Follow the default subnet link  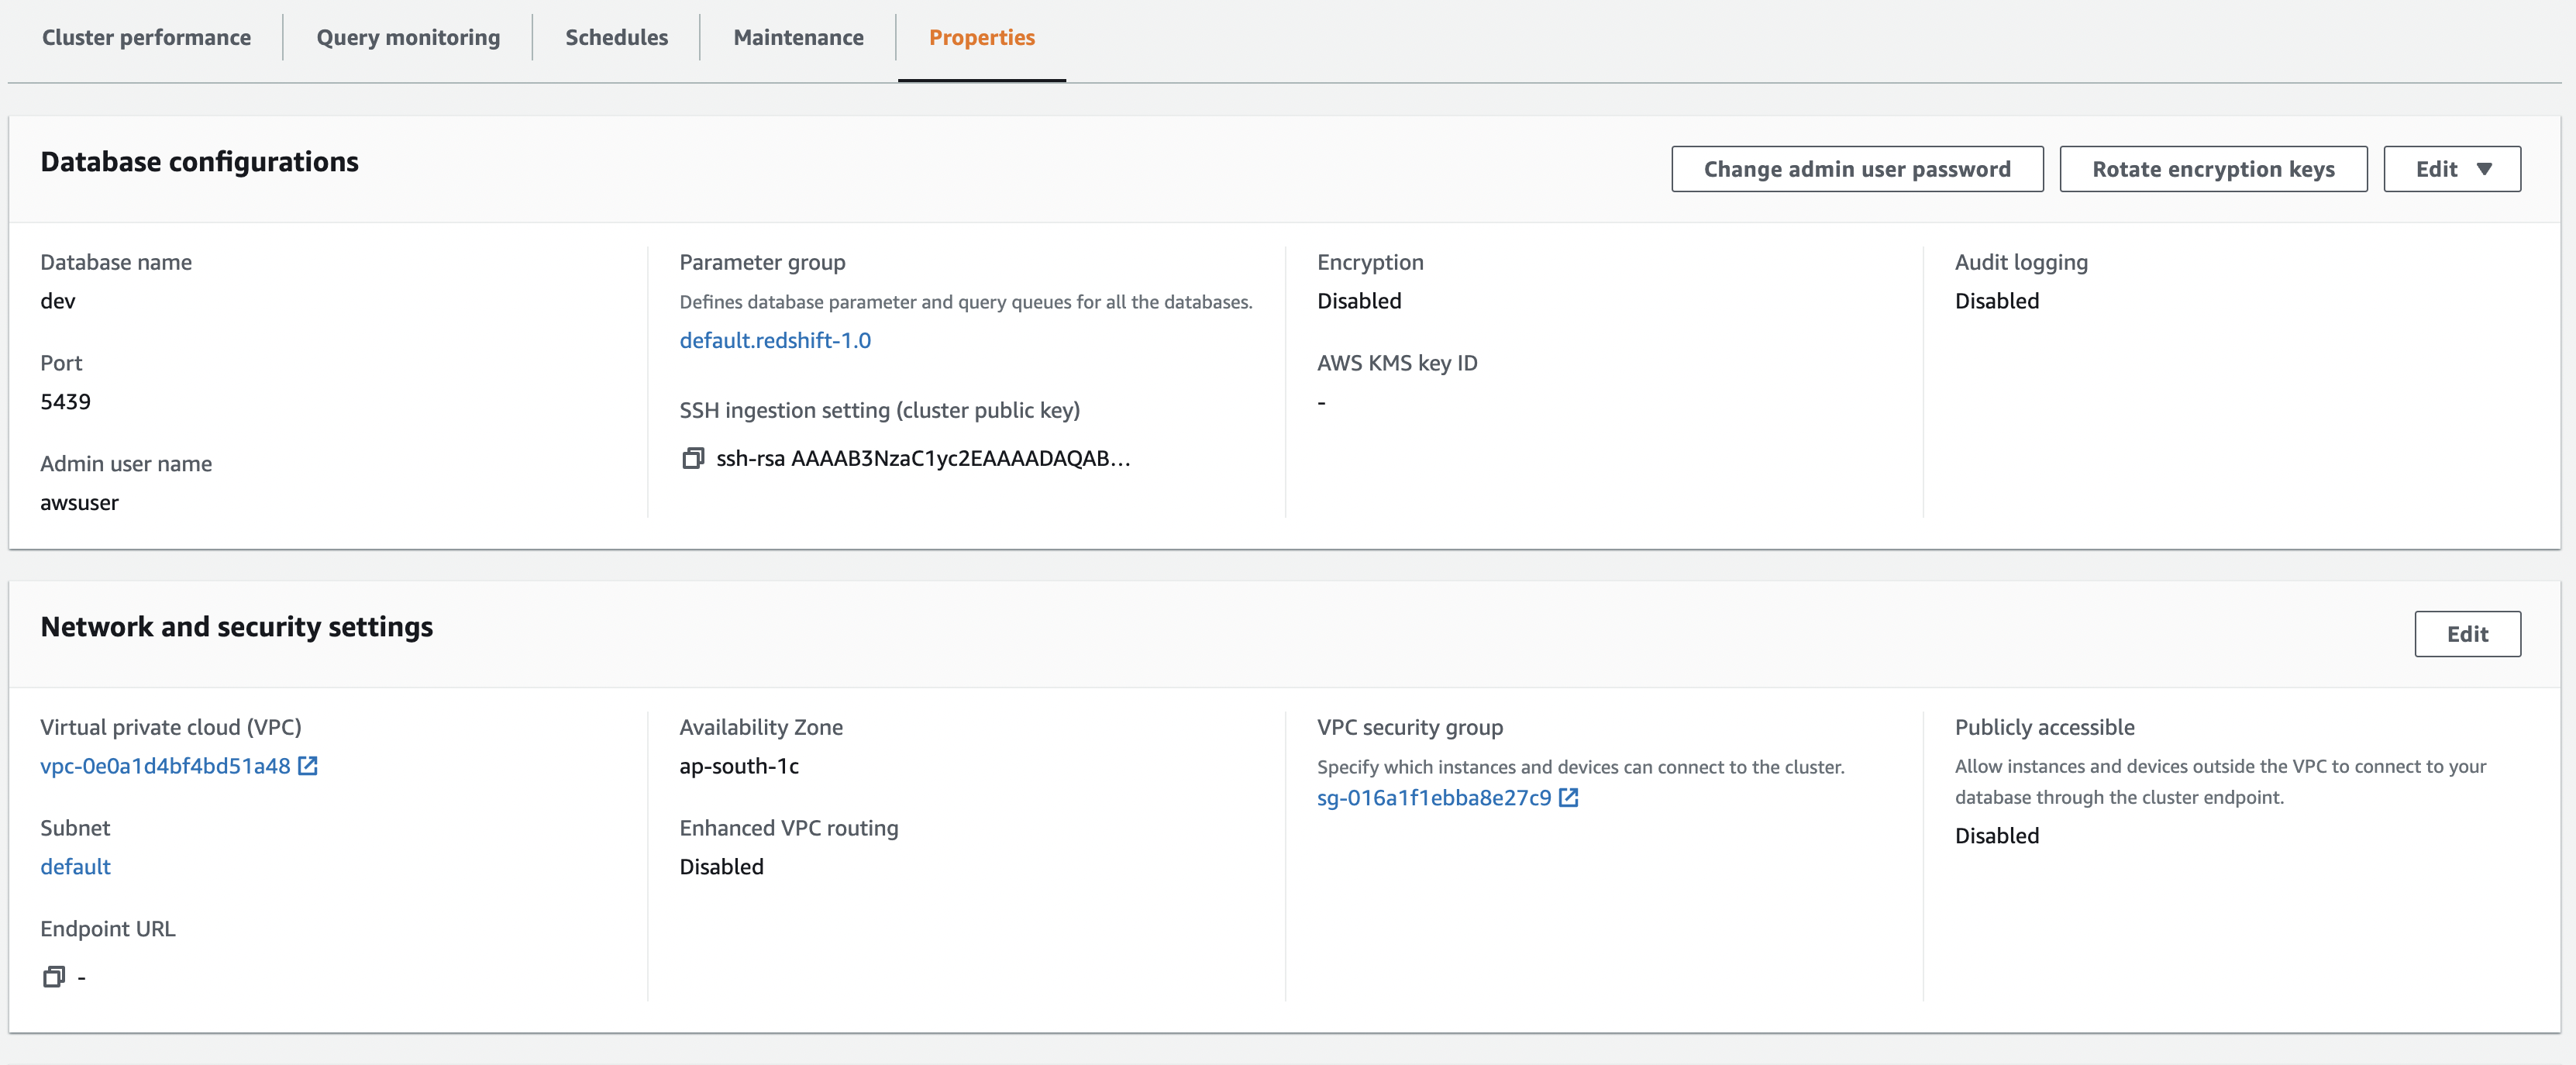click(75, 867)
